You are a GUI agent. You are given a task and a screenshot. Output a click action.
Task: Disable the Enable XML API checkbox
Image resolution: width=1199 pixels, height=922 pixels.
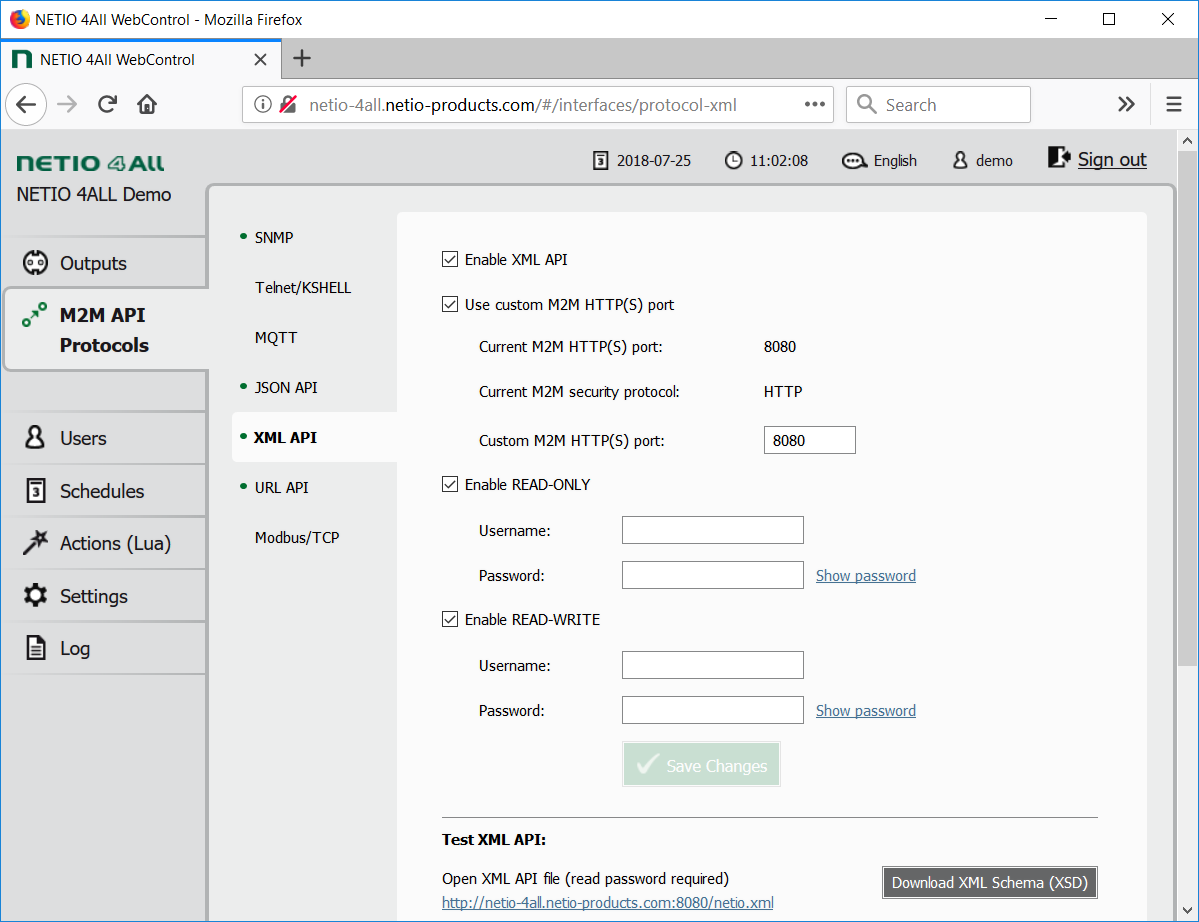pyautogui.click(x=450, y=260)
